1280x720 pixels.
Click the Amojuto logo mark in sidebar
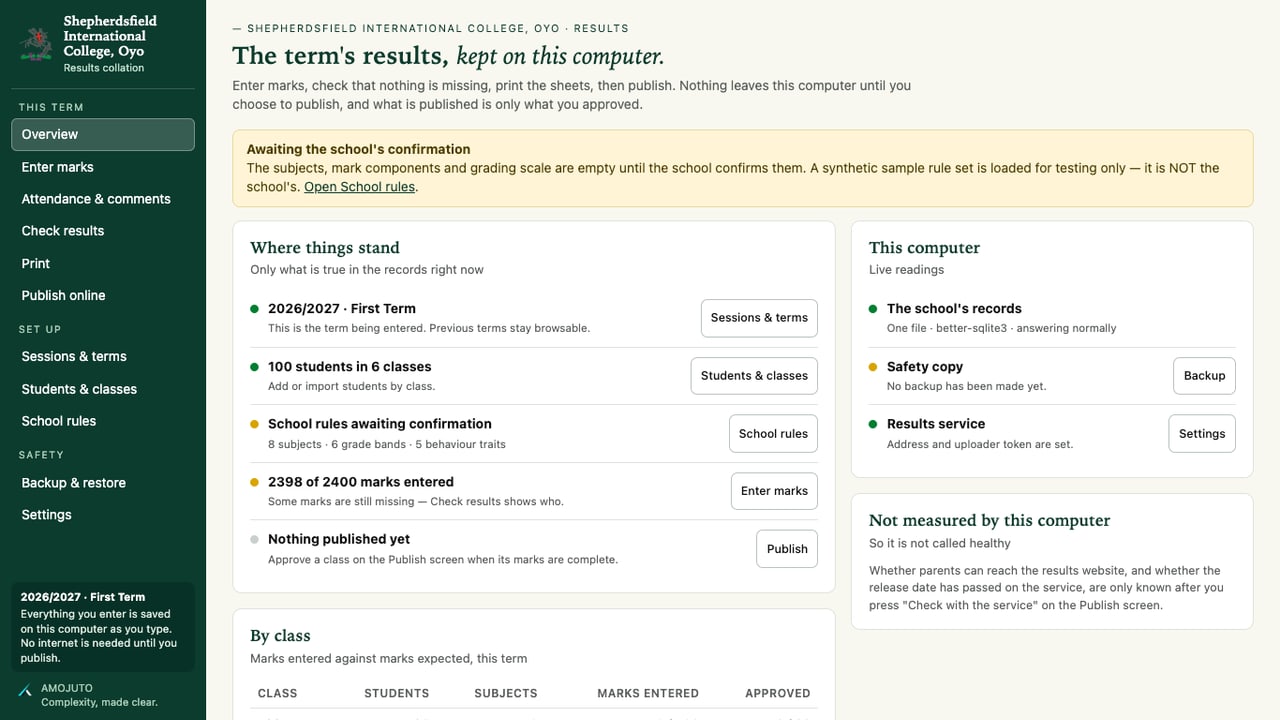coord(25,690)
